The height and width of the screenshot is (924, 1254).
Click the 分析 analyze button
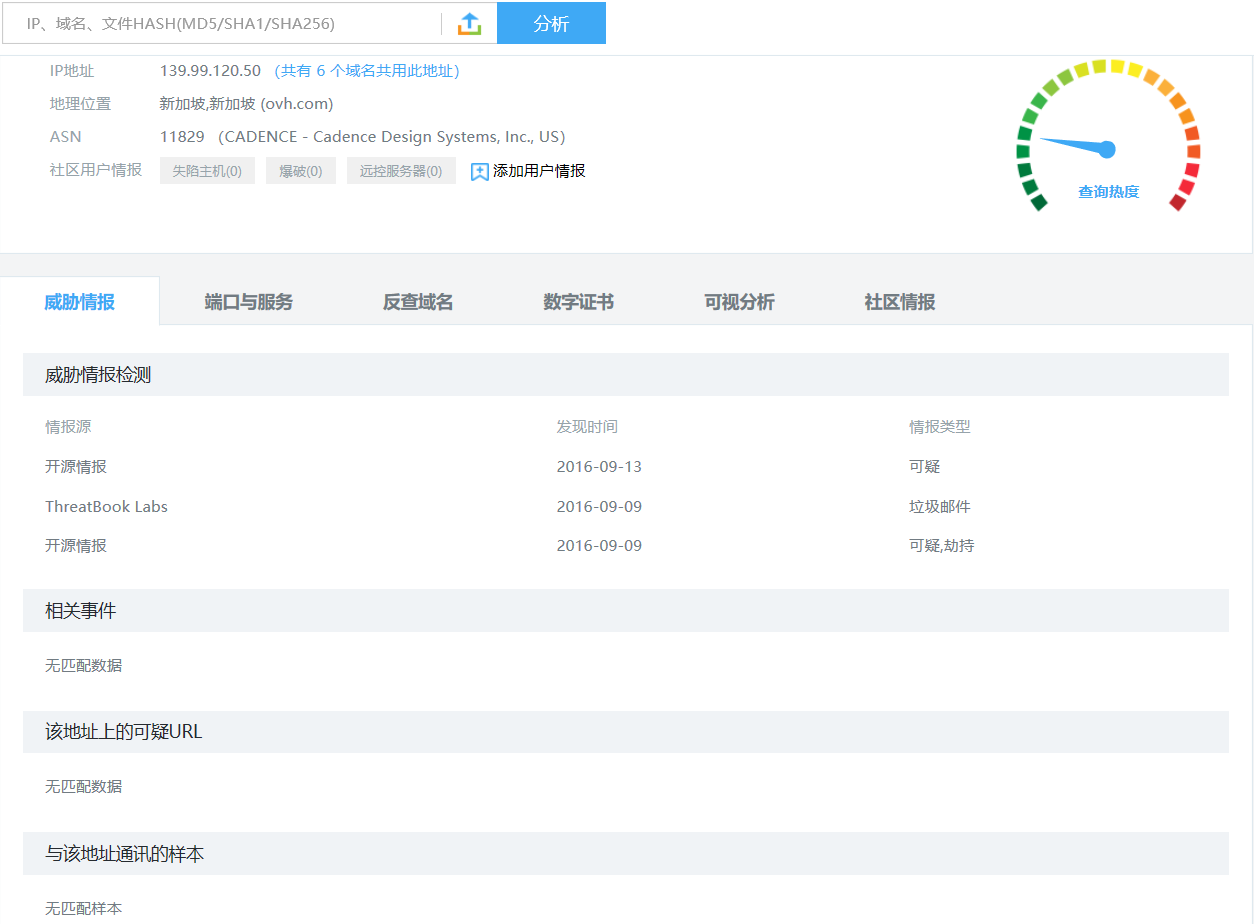551,24
